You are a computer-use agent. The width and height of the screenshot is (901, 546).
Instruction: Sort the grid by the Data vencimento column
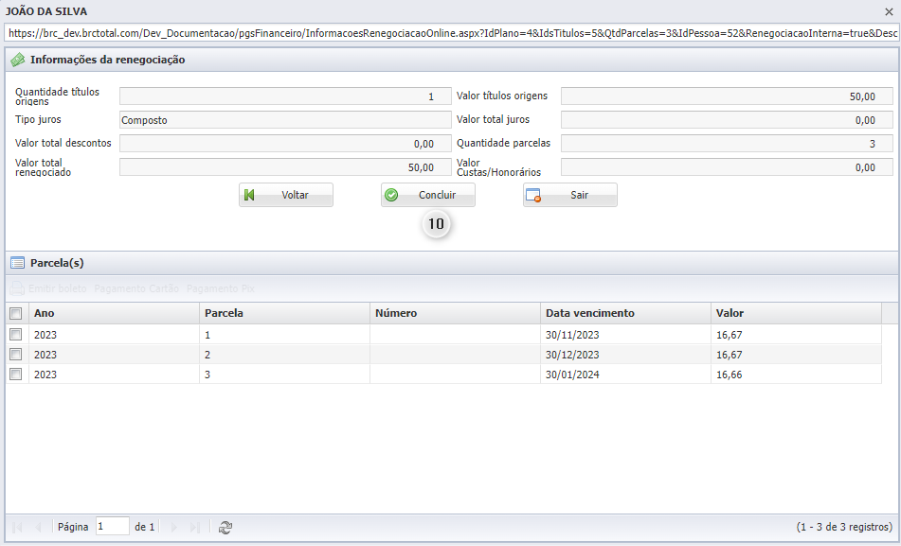(x=625, y=313)
